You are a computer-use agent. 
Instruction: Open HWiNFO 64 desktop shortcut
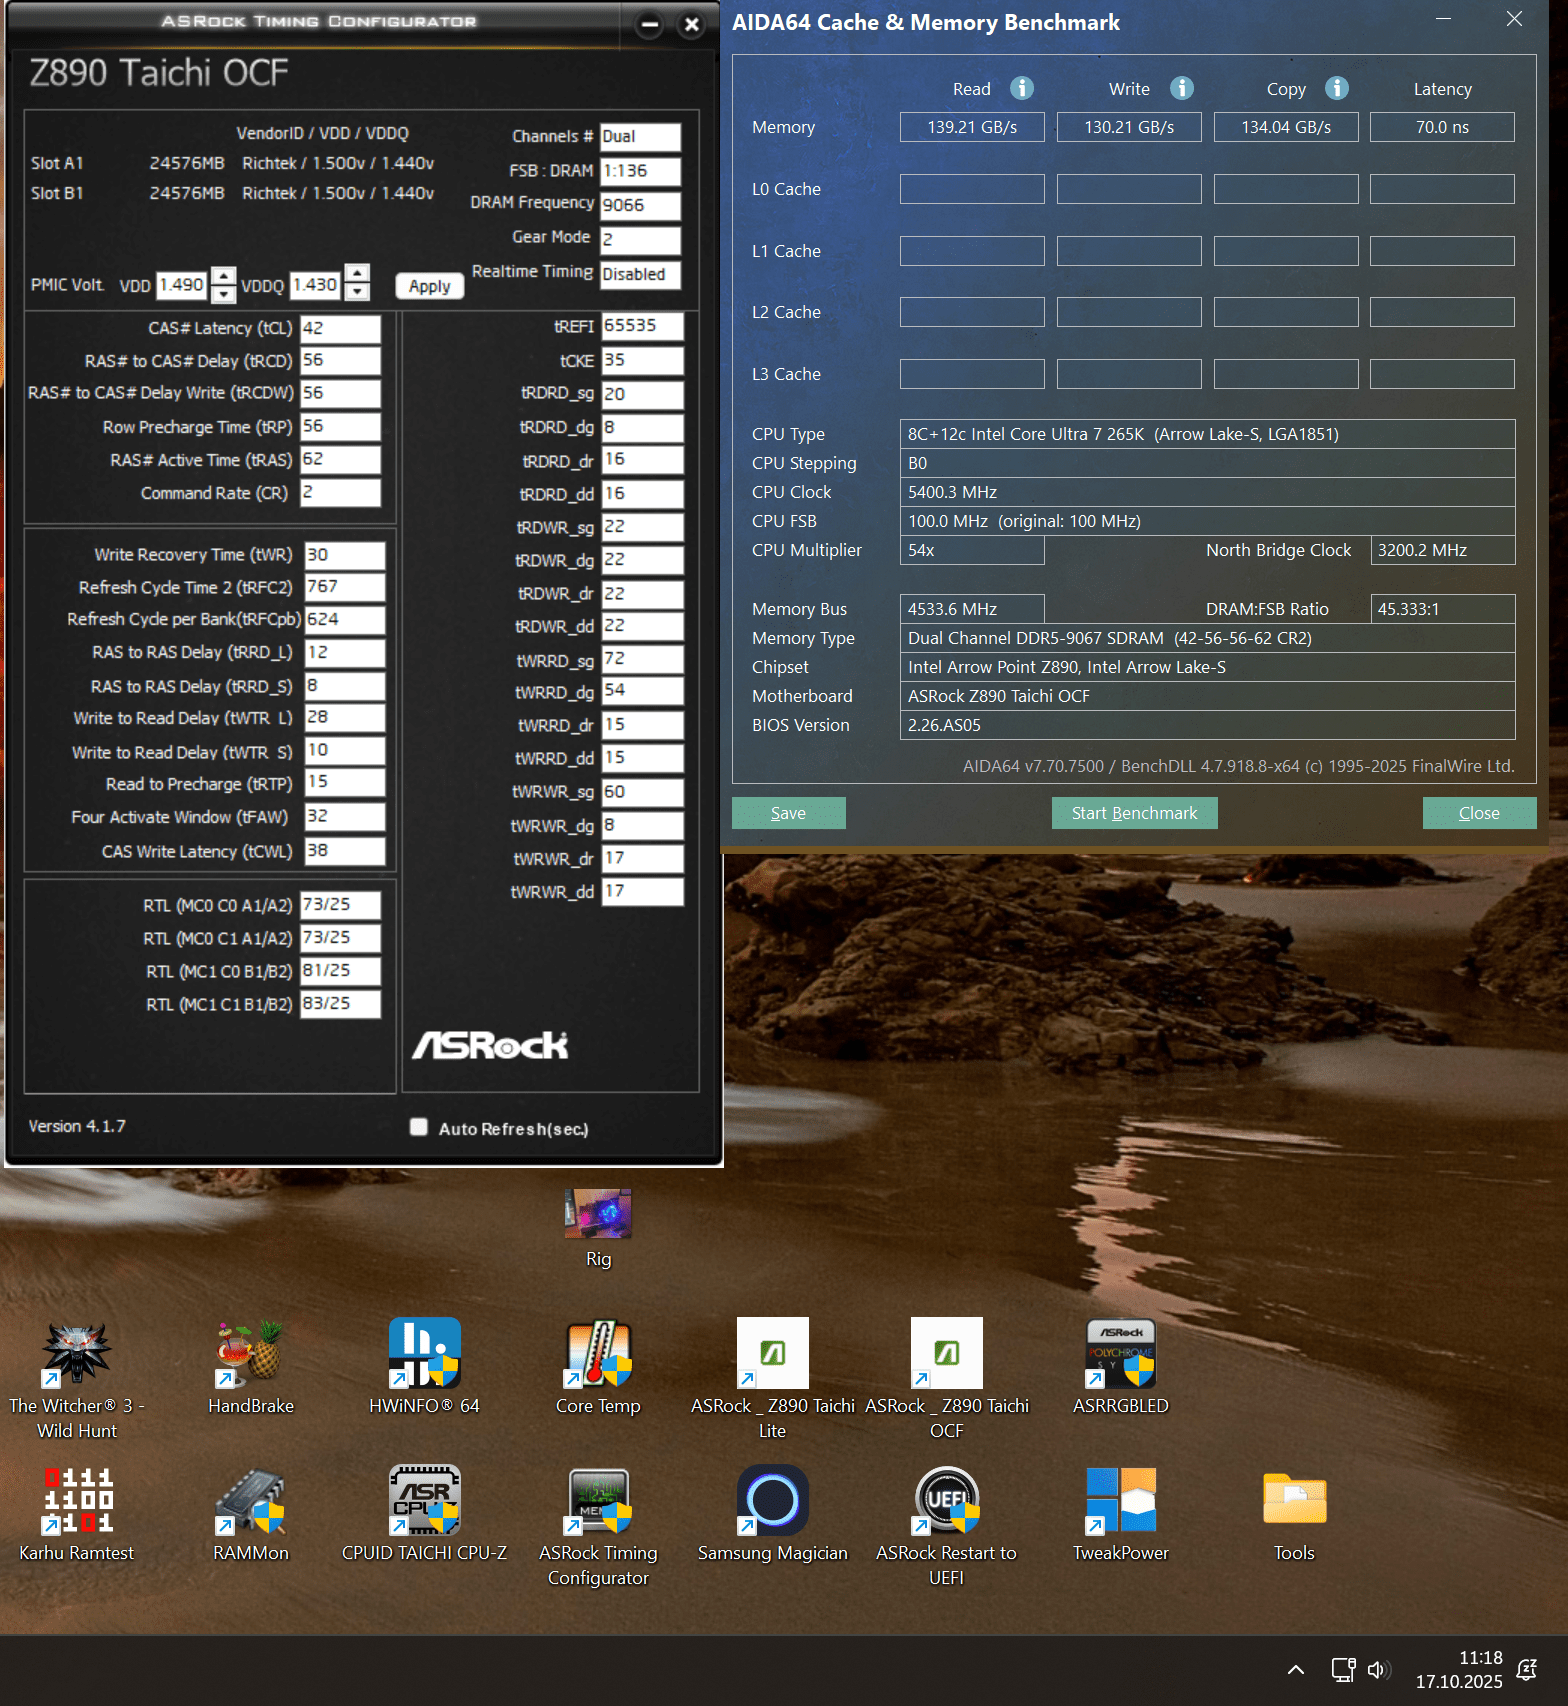click(x=424, y=1368)
